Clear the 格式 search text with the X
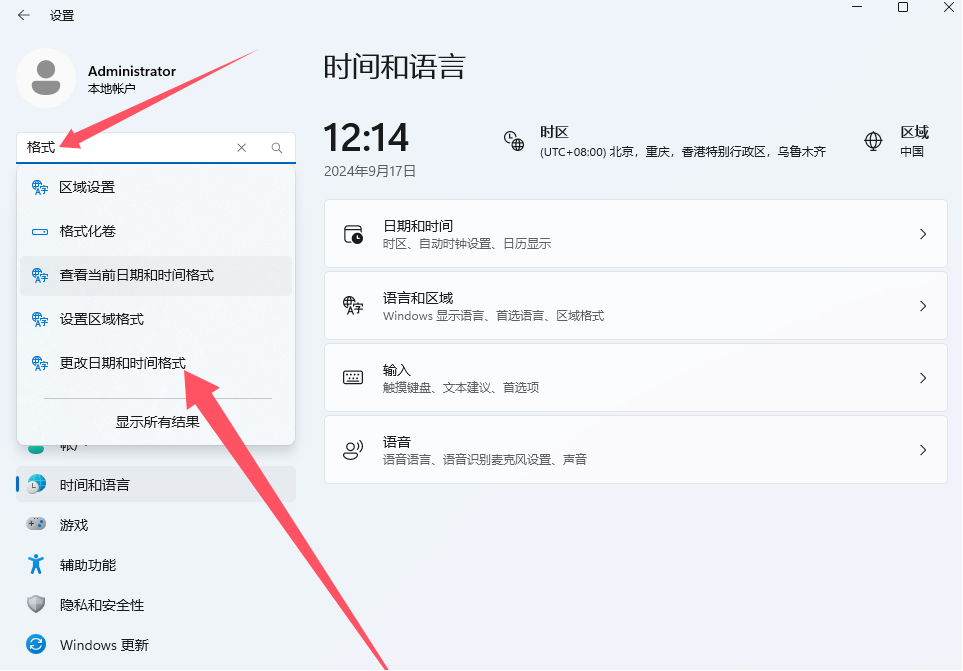Screen dimensions: 963x671 [241, 146]
